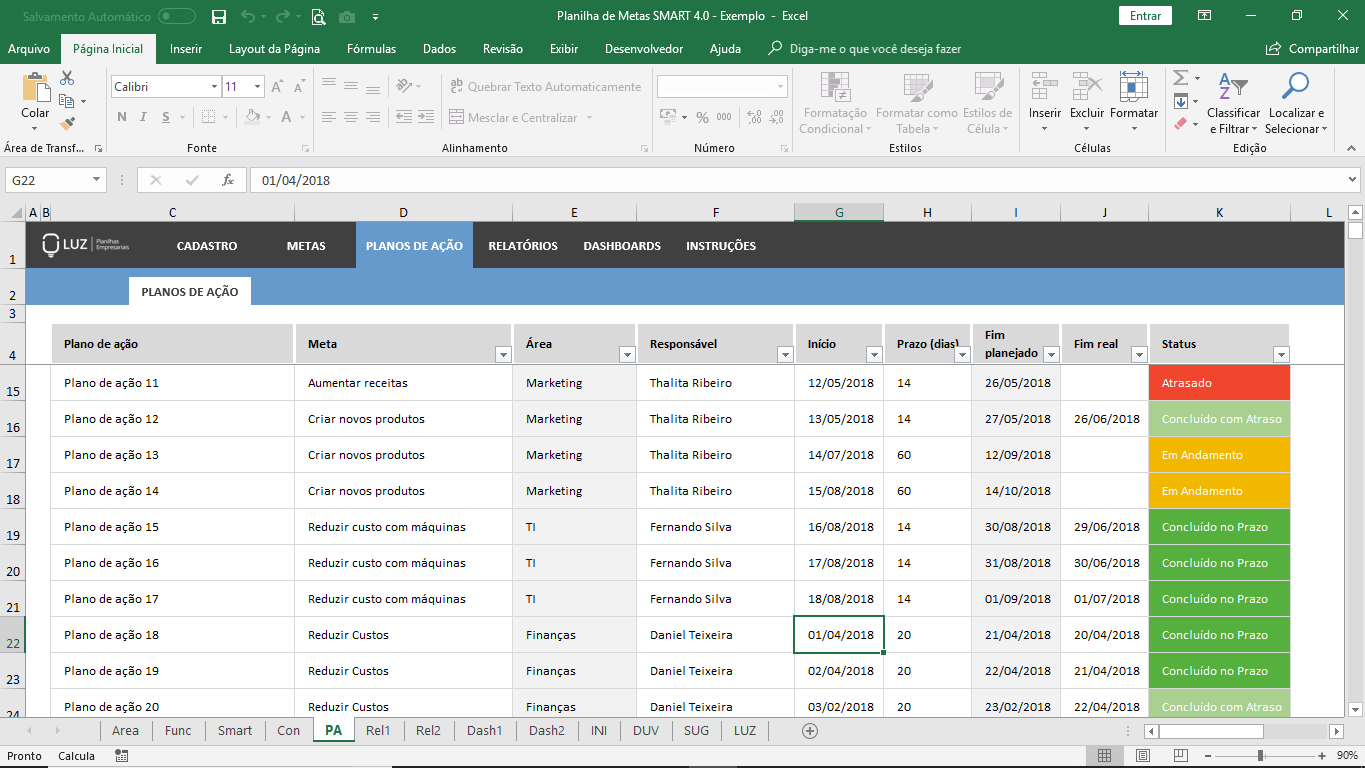Switch to the Dash1 sheet tab

(x=484, y=731)
